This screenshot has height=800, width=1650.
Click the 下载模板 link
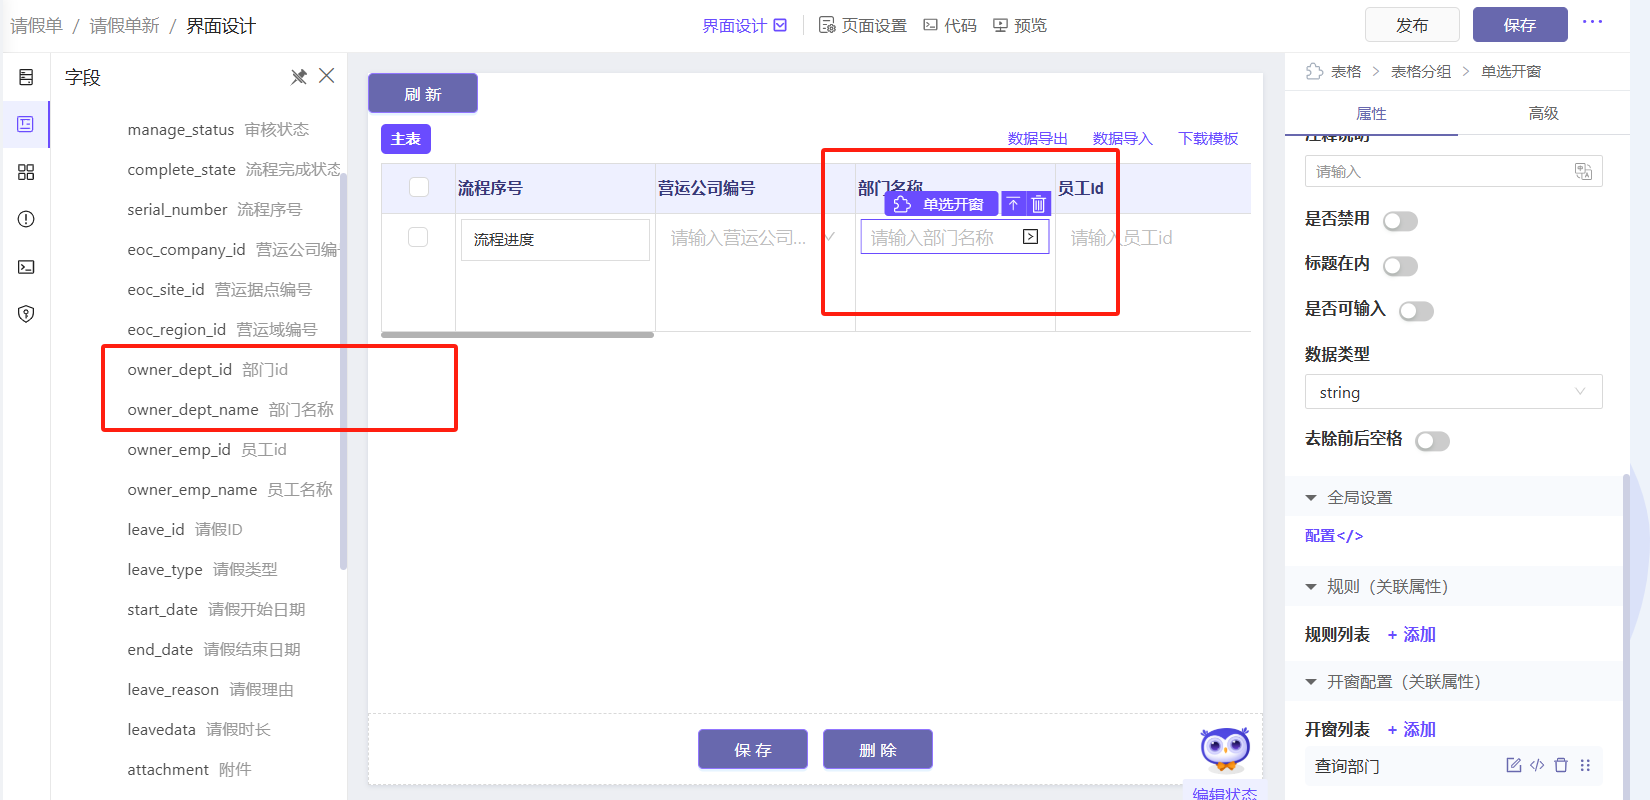point(1208,138)
